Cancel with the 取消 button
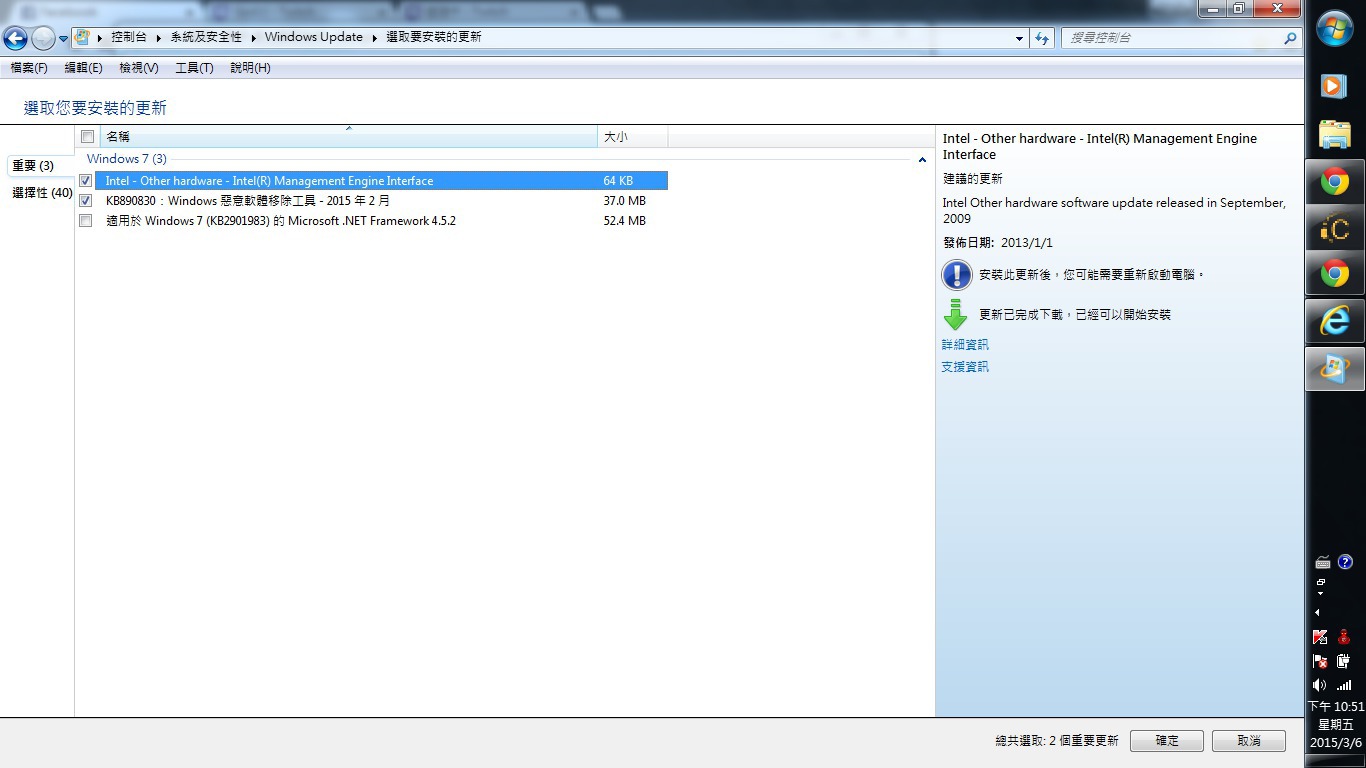The height and width of the screenshot is (768, 1366). click(x=1249, y=741)
